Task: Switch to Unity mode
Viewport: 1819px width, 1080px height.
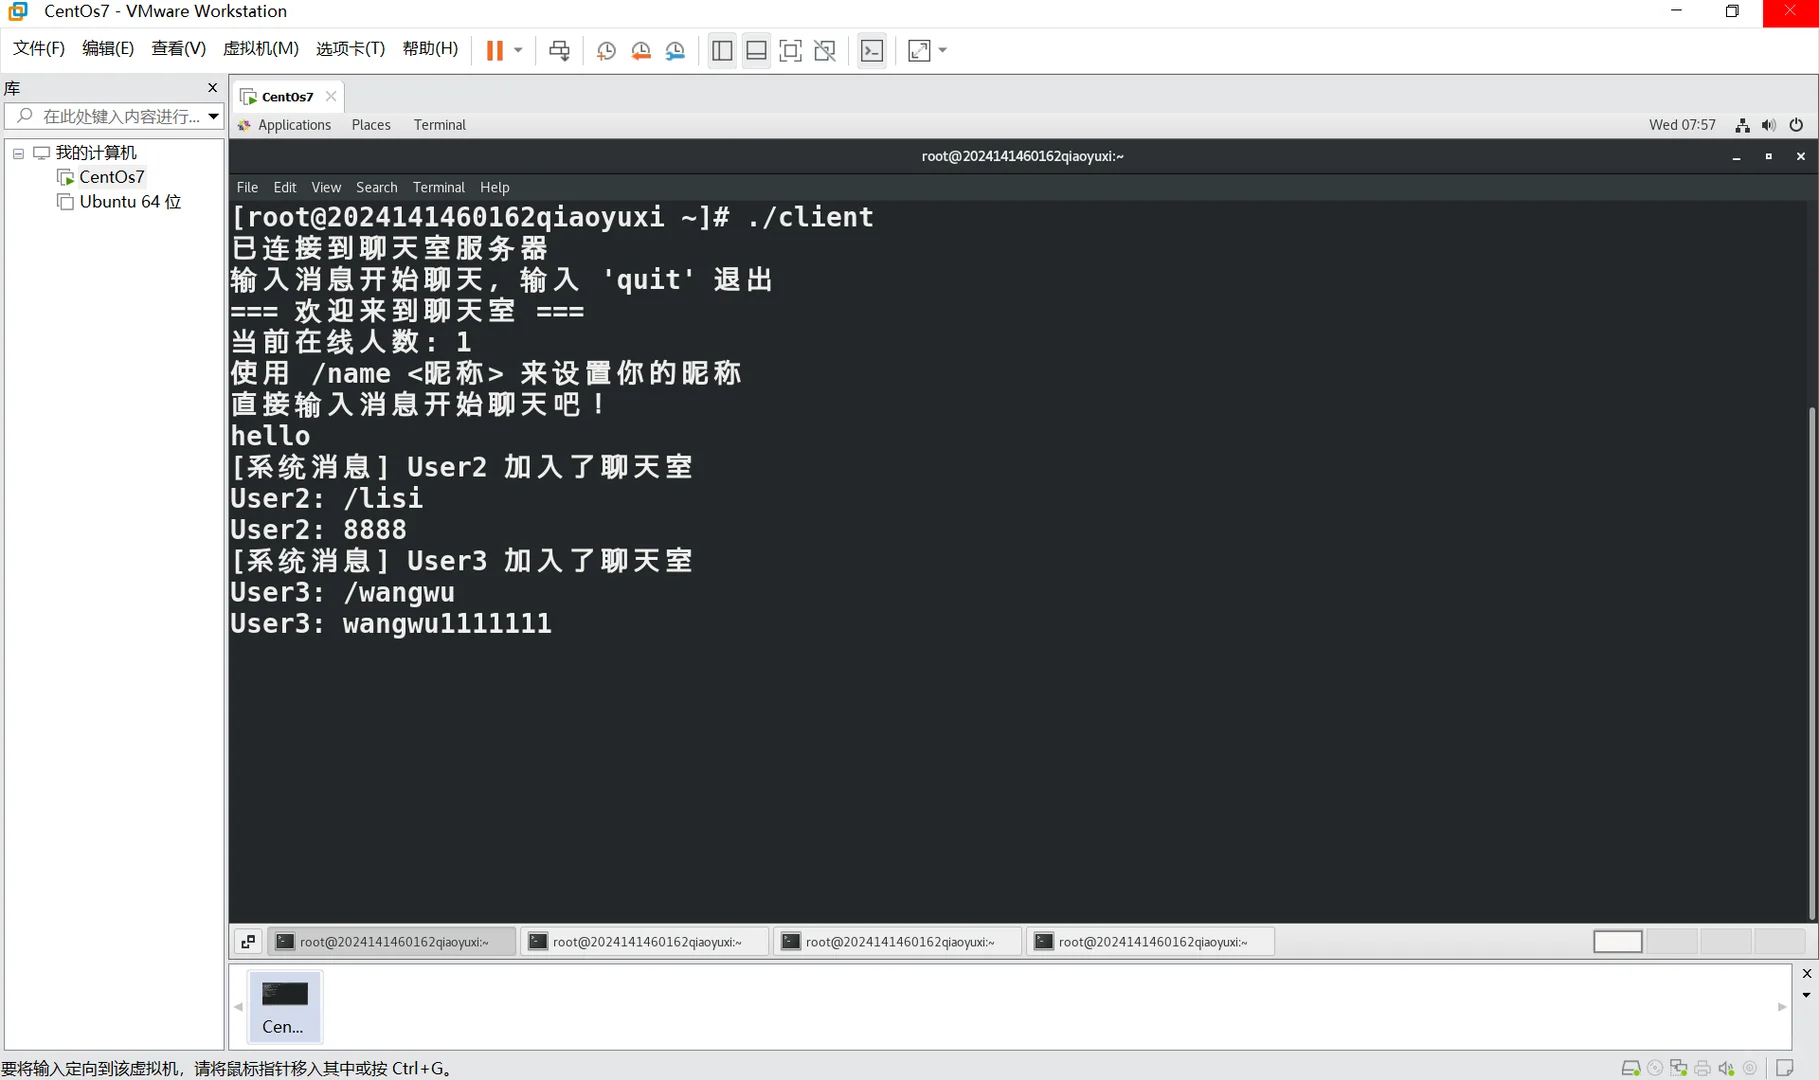Action: coord(825,51)
